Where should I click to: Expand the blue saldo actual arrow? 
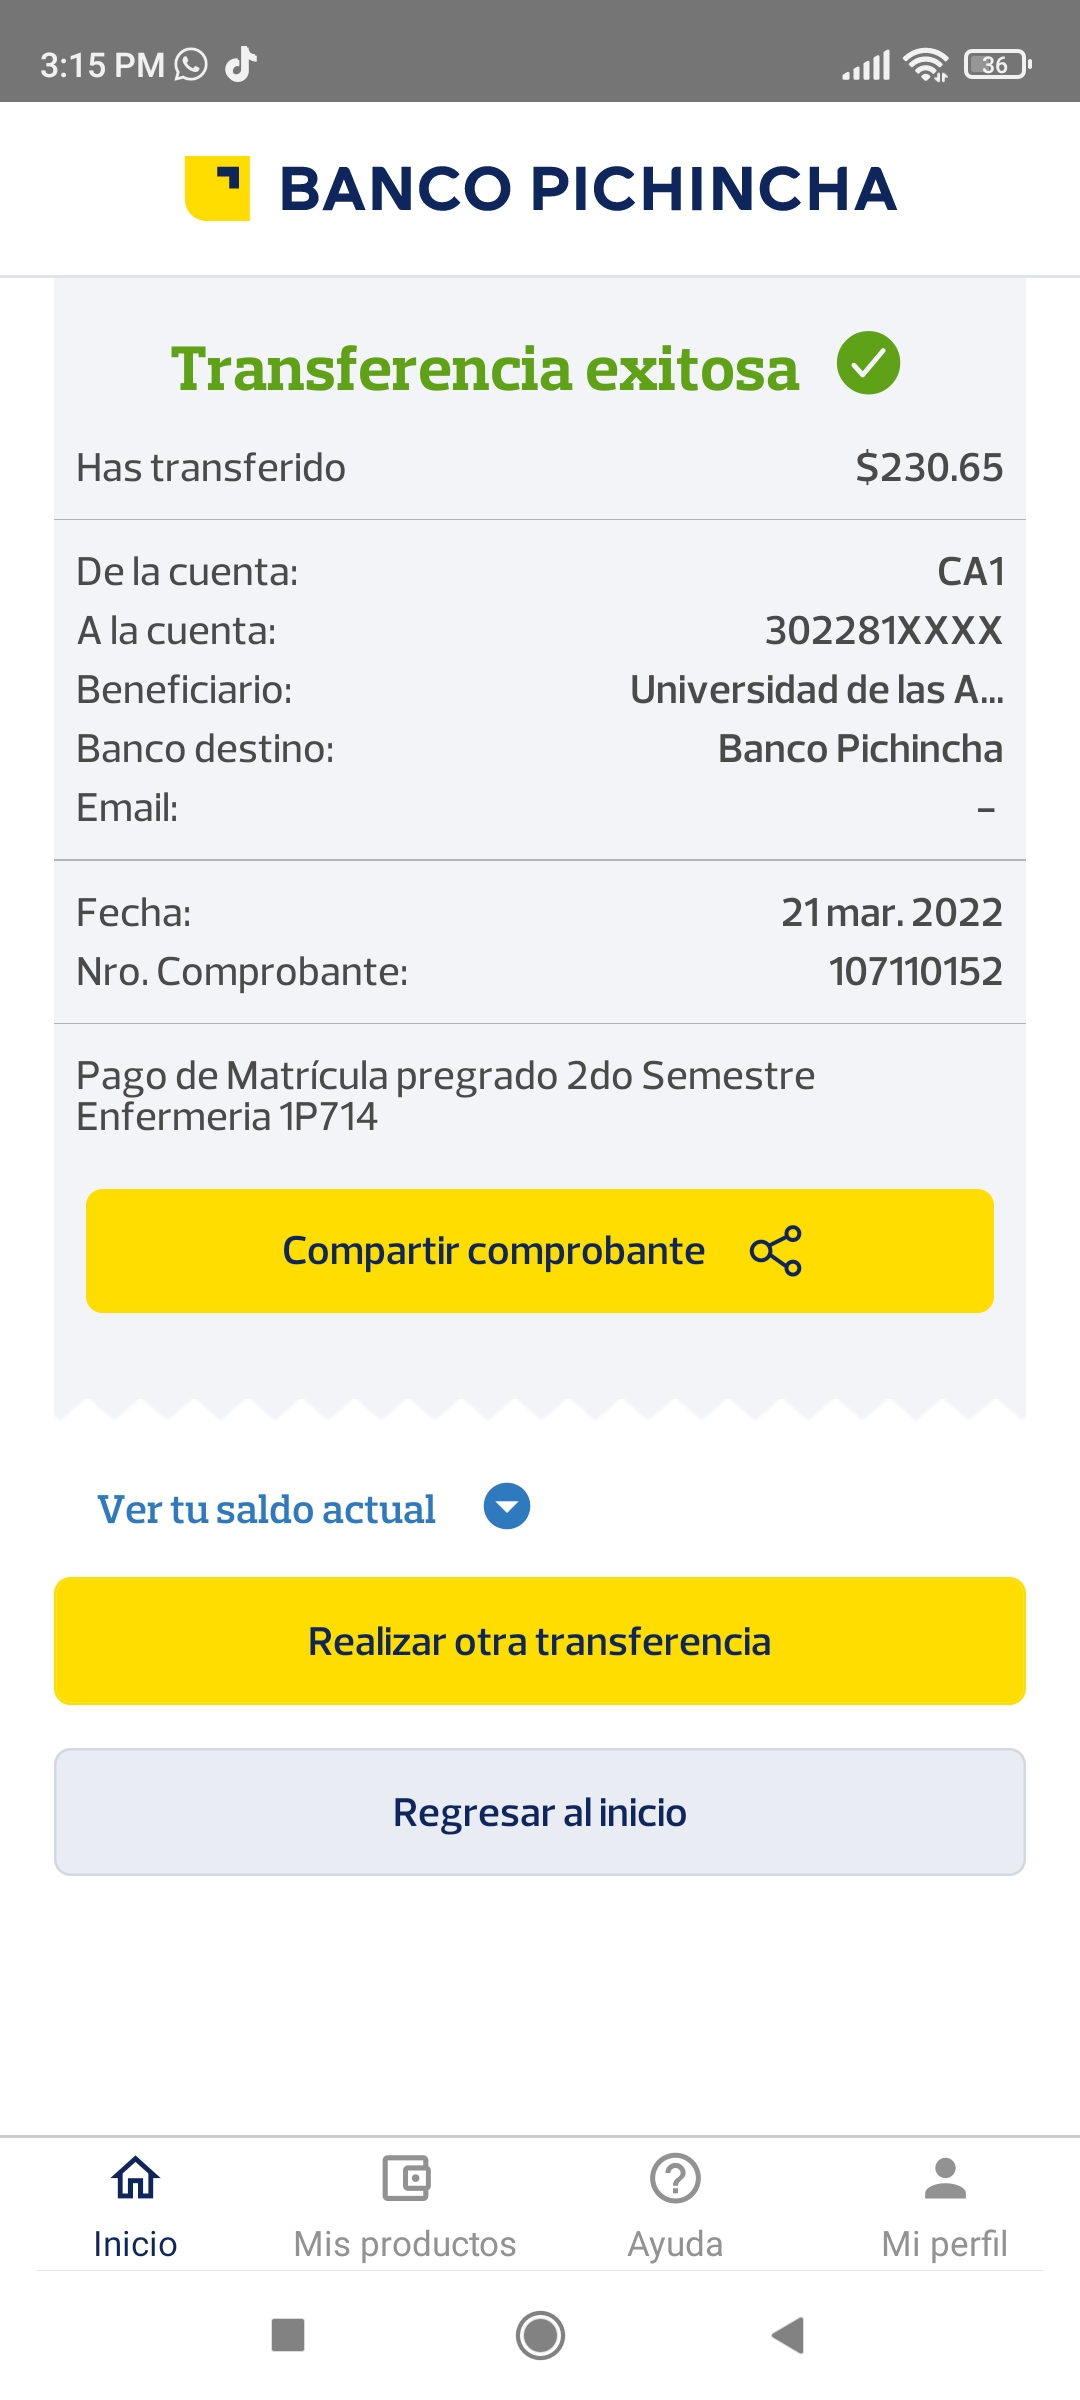click(507, 1507)
